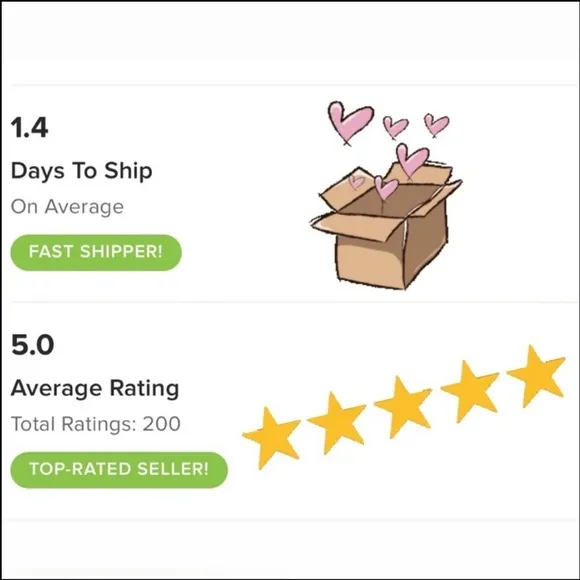The image size is (580, 580).
Task: Click the 5.0 rating number
Action: pyautogui.click(x=33, y=345)
